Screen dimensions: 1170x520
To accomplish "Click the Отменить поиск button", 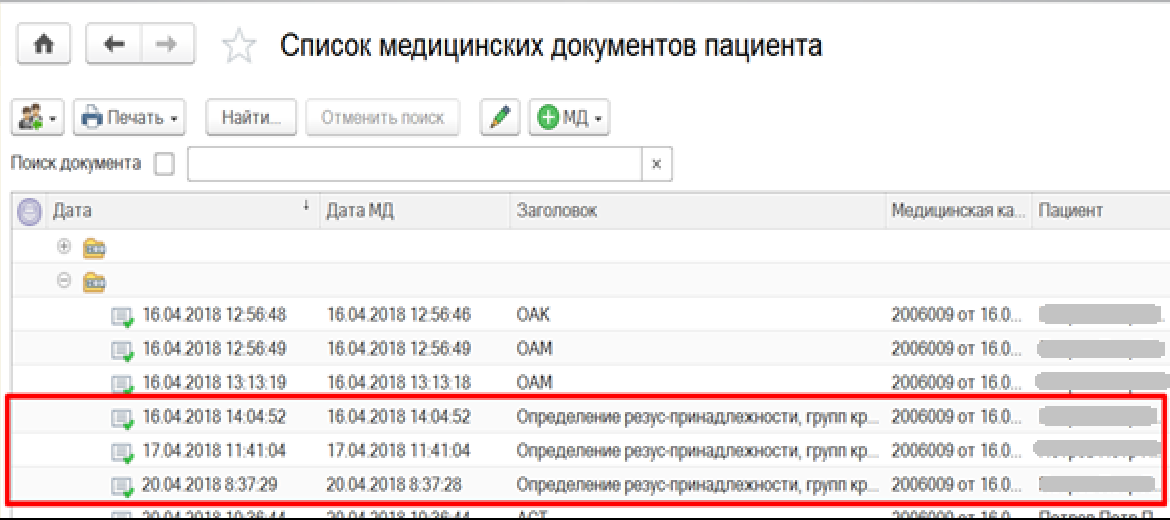I will [x=382, y=118].
